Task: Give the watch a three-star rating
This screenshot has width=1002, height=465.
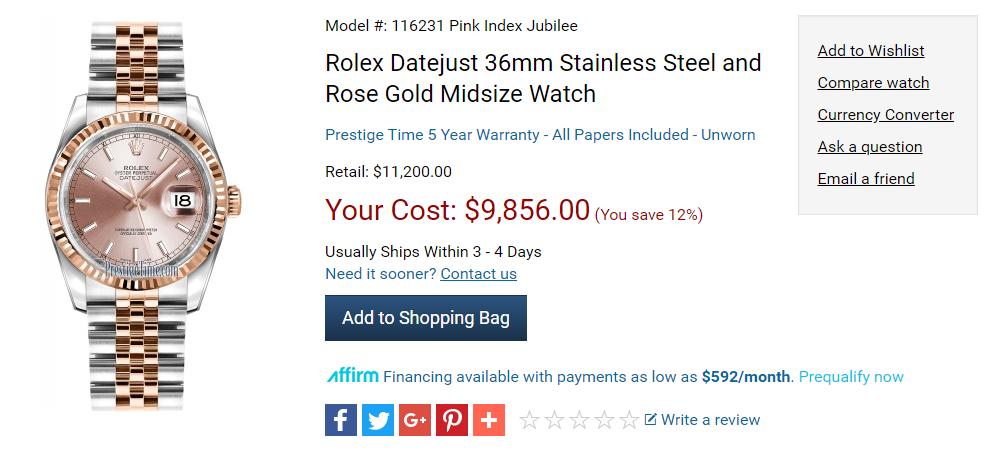Action: (x=580, y=420)
